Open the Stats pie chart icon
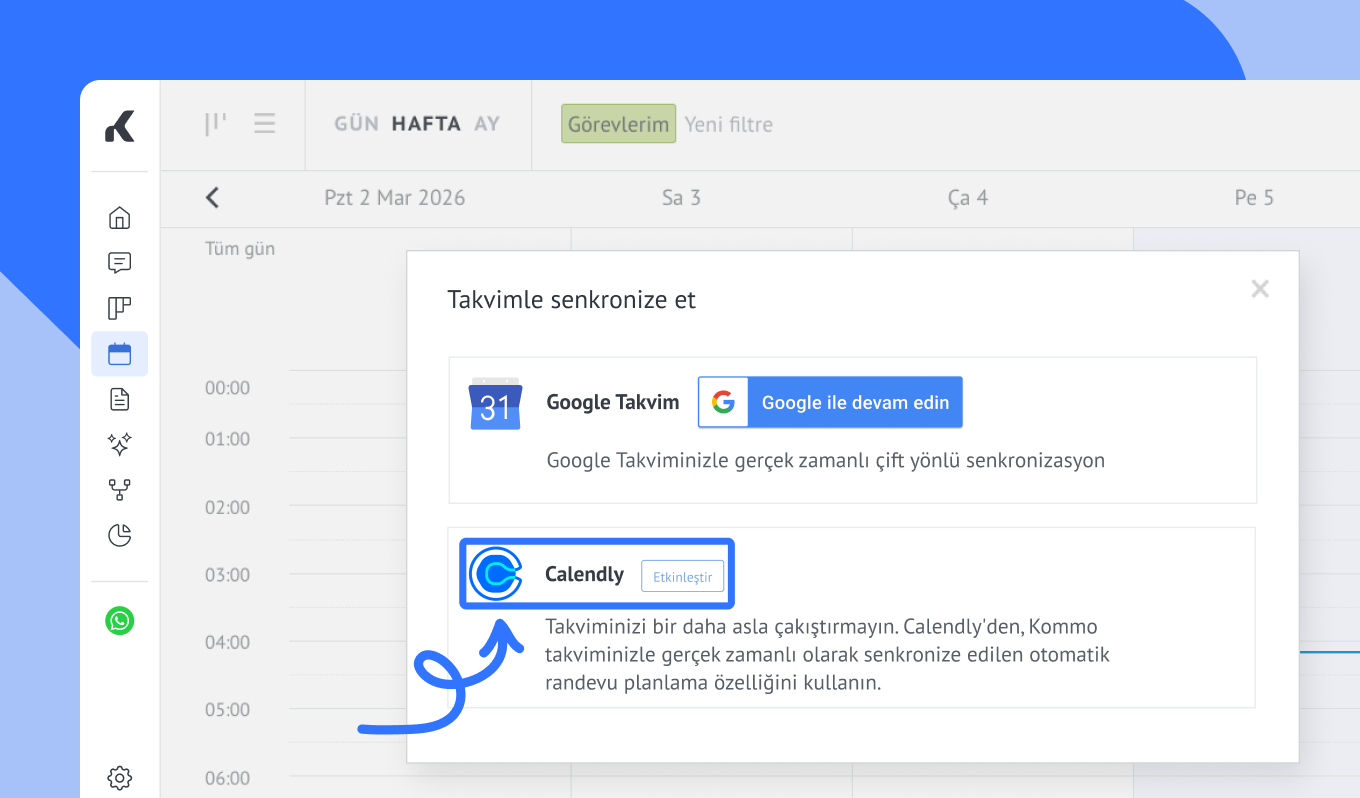The image size is (1360, 798). [x=119, y=536]
